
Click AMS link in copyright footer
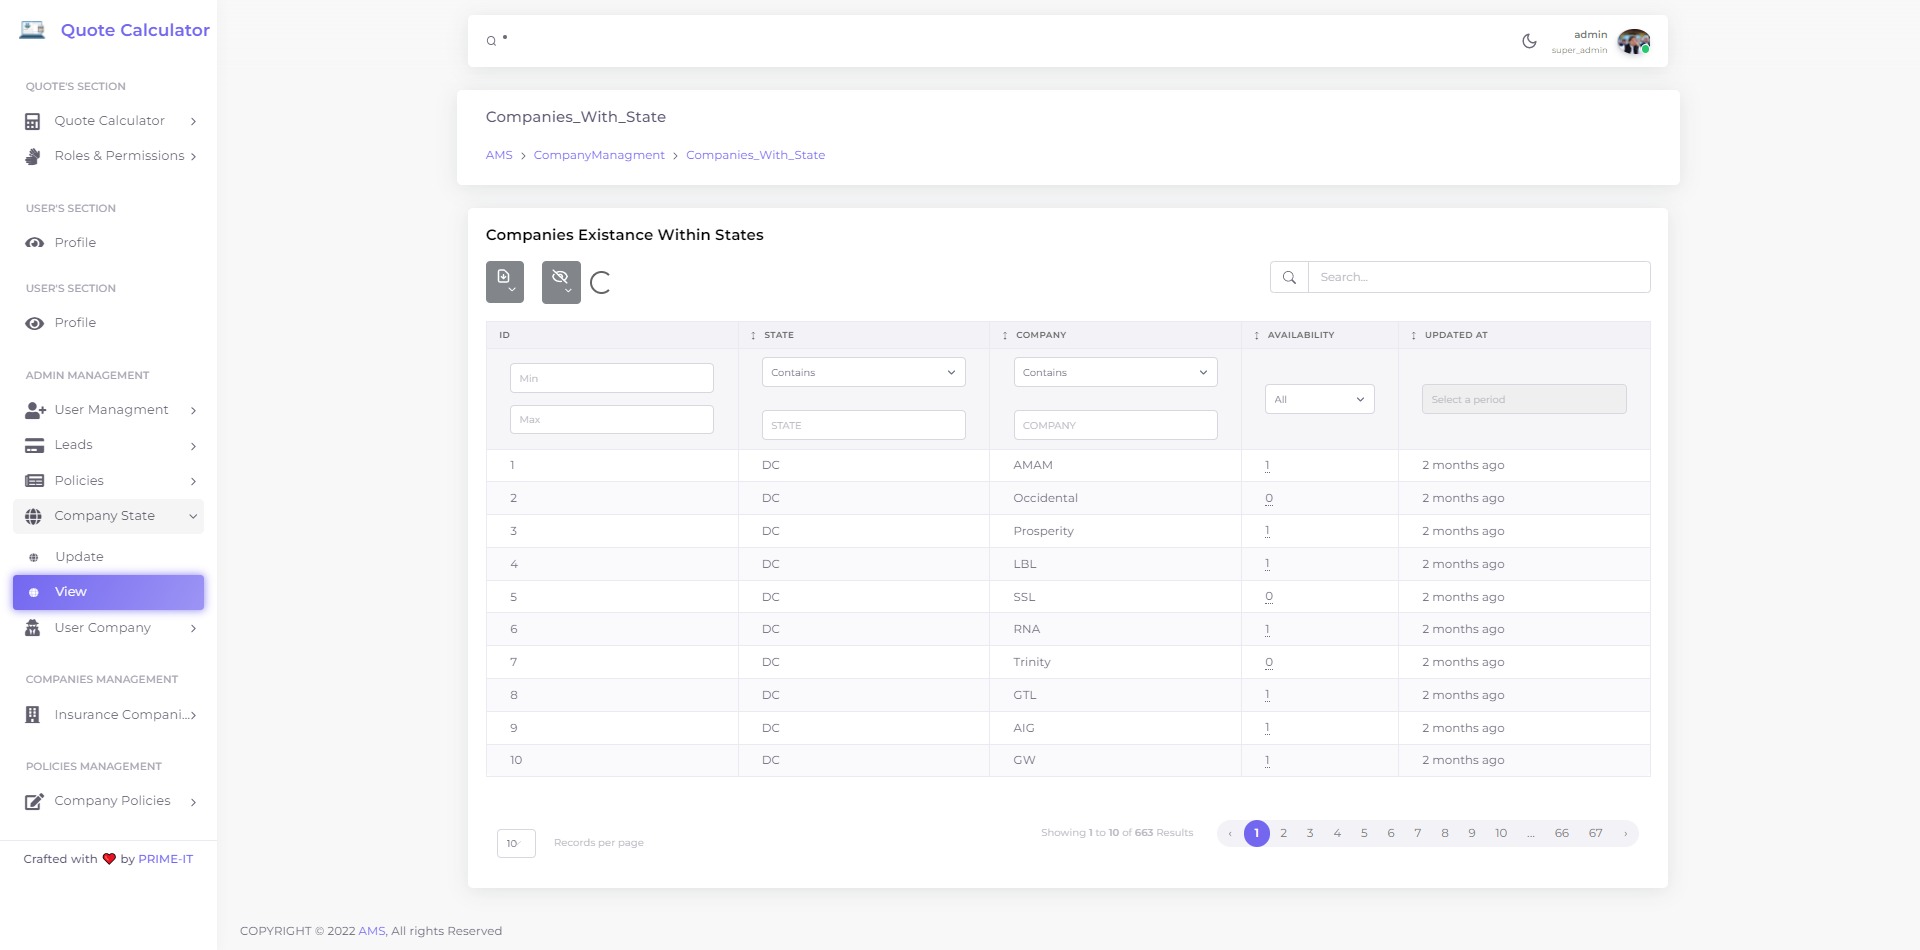pyautogui.click(x=371, y=931)
